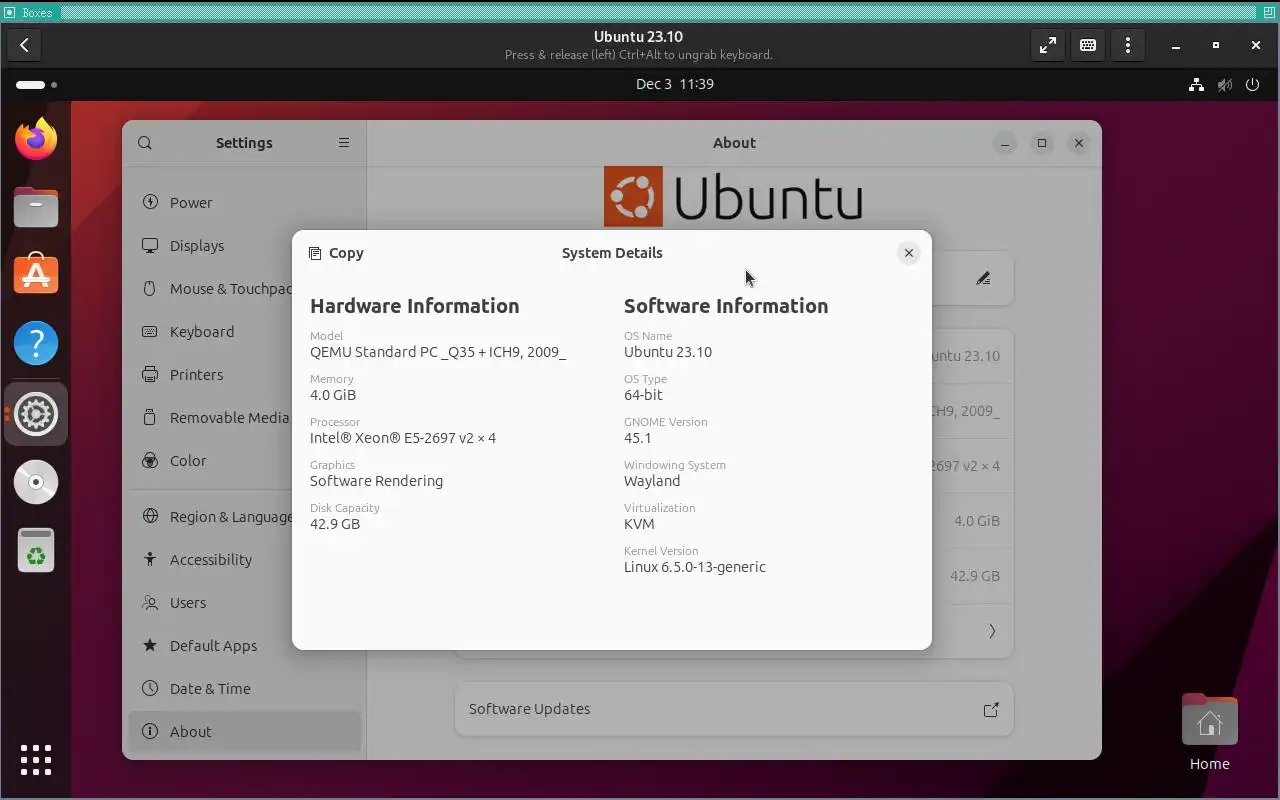
Task: Click the Settings search icon
Action: pos(145,143)
